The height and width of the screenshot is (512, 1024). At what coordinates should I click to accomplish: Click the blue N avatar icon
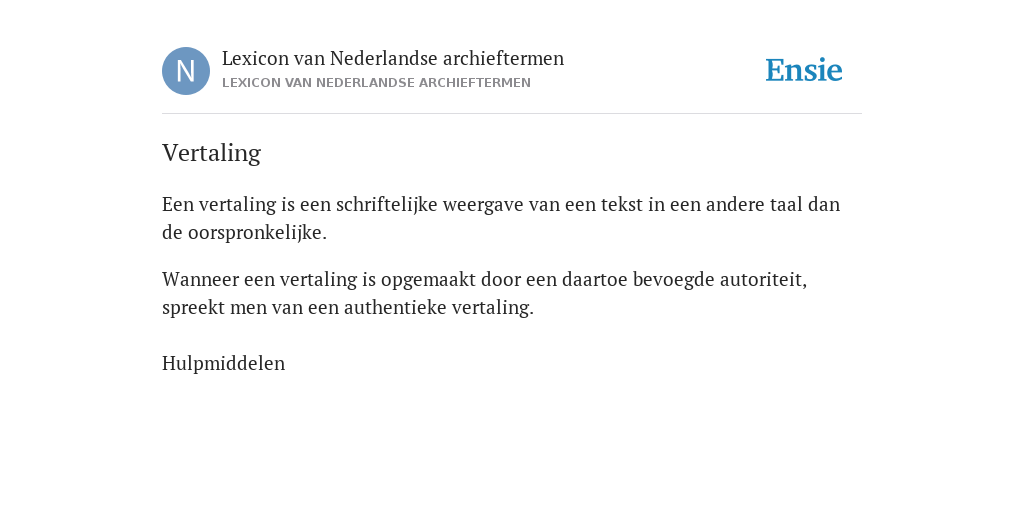[x=186, y=71]
